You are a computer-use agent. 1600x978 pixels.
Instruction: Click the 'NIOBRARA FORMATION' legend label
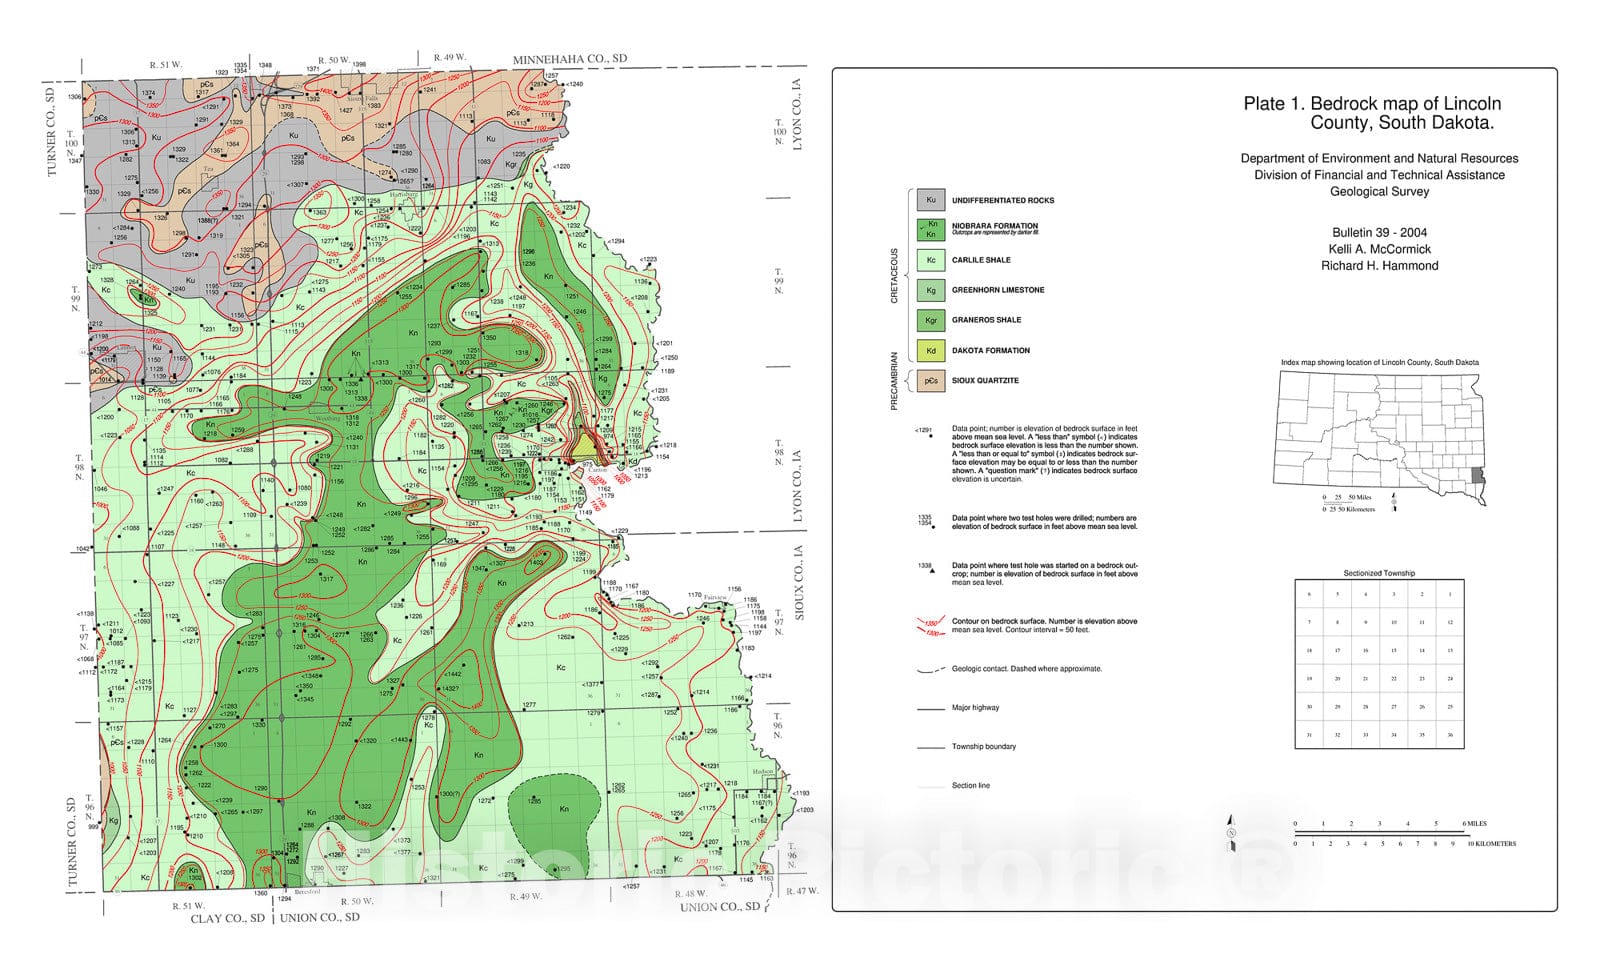pyautogui.click(x=995, y=226)
